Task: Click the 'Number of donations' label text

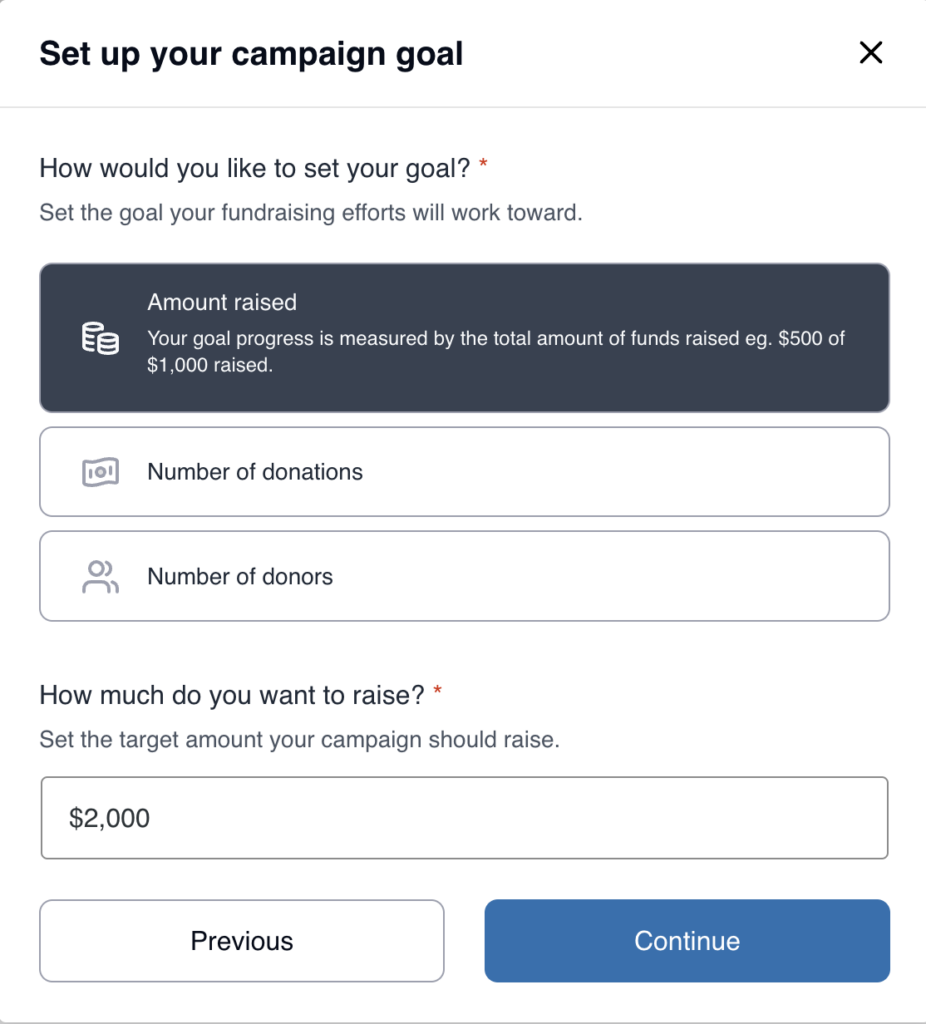Action: [x=254, y=471]
